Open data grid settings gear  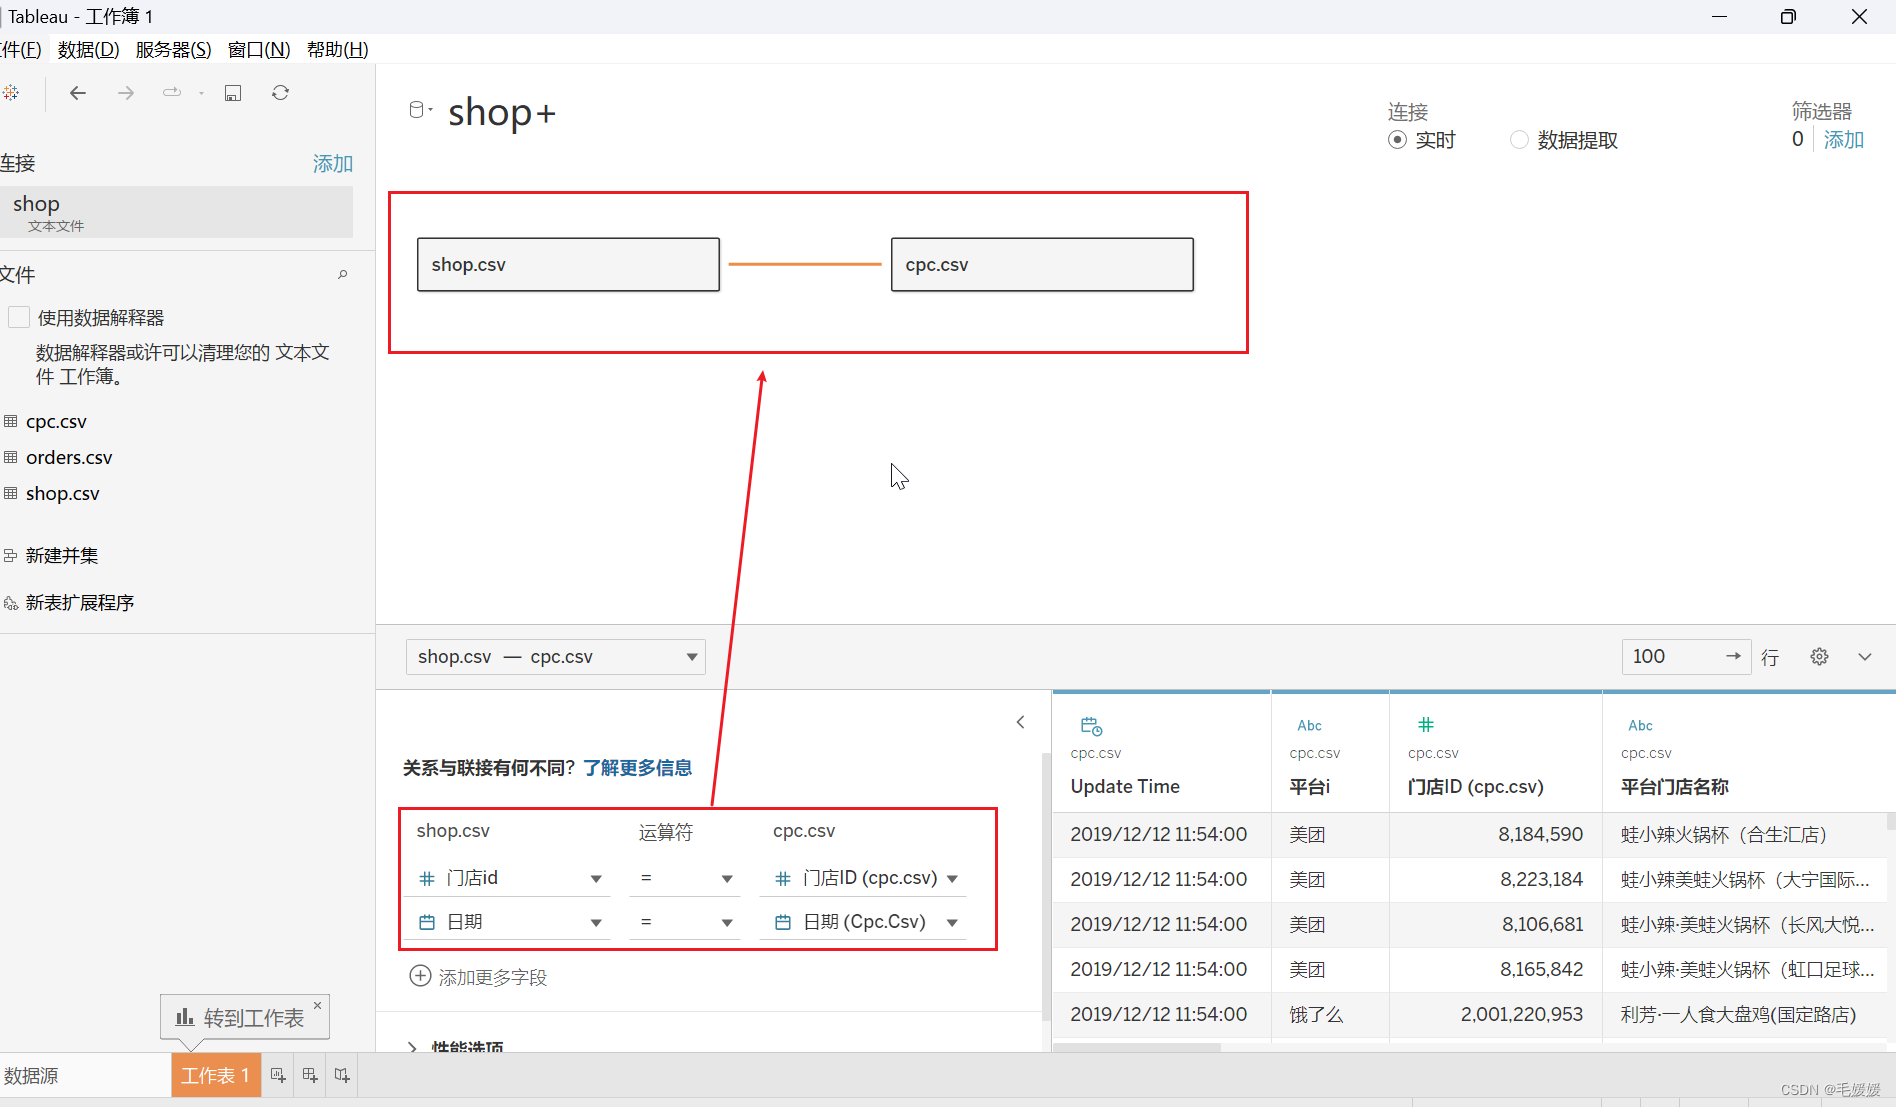[1819, 657]
